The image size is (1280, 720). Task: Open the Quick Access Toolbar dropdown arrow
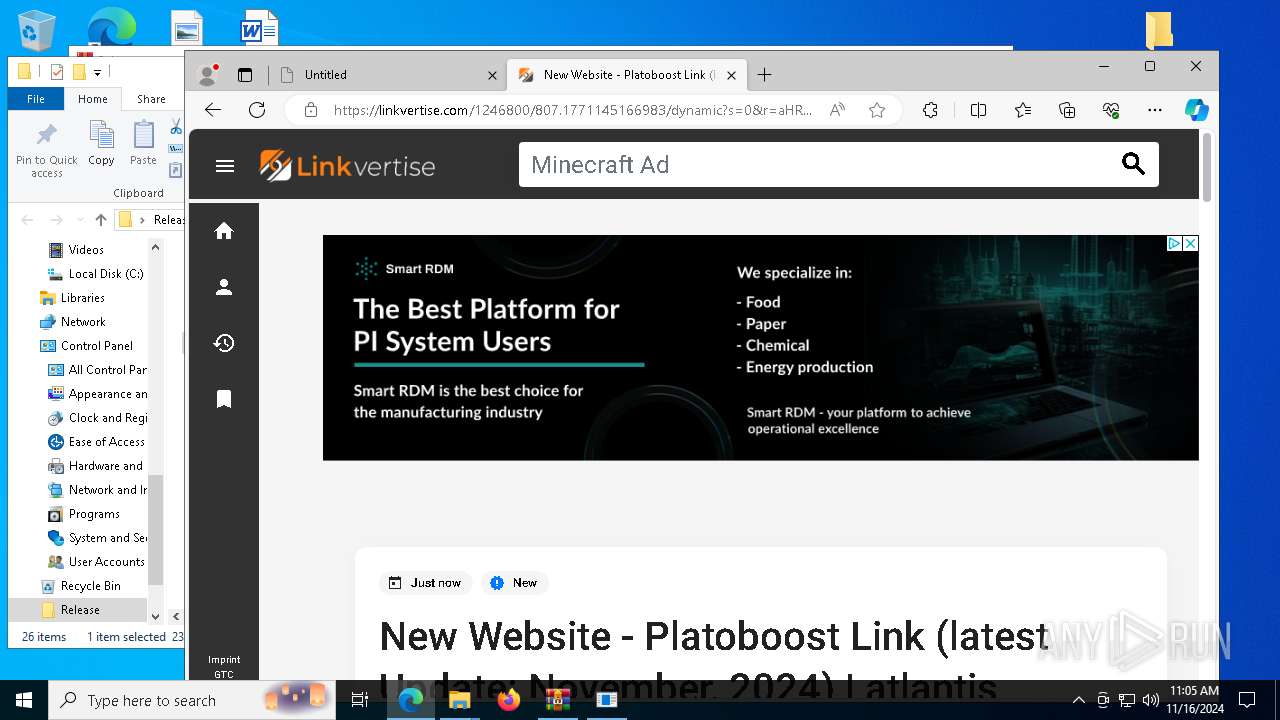click(97, 72)
